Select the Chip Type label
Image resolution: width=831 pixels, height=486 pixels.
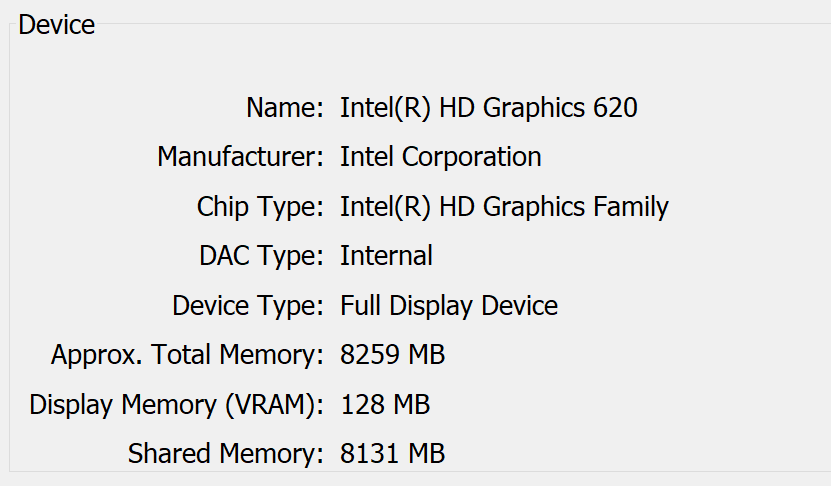pos(260,207)
